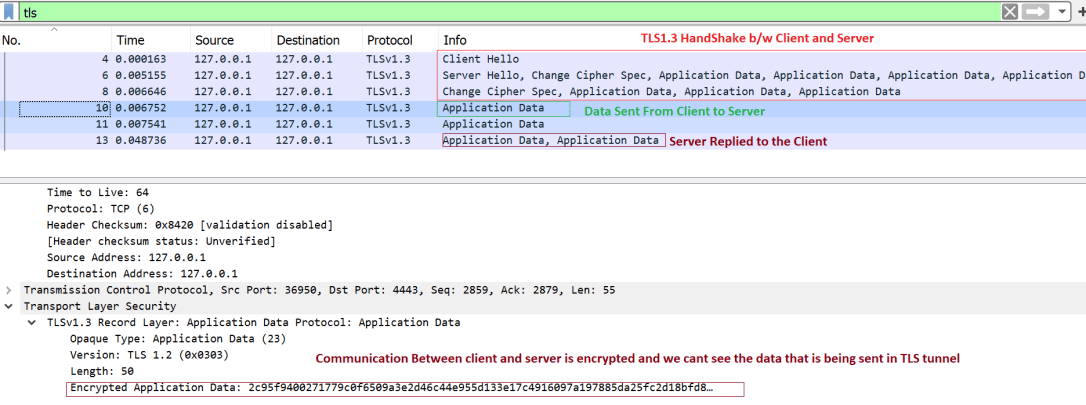The width and height of the screenshot is (1086, 405).
Task: Click into the tls filter input field
Action: pos(509,12)
